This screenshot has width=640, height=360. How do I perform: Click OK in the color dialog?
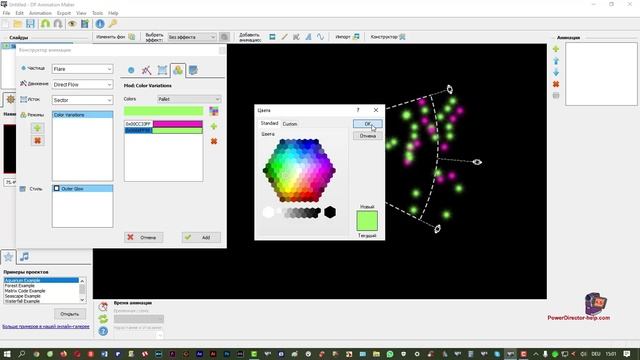tap(368, 124)
